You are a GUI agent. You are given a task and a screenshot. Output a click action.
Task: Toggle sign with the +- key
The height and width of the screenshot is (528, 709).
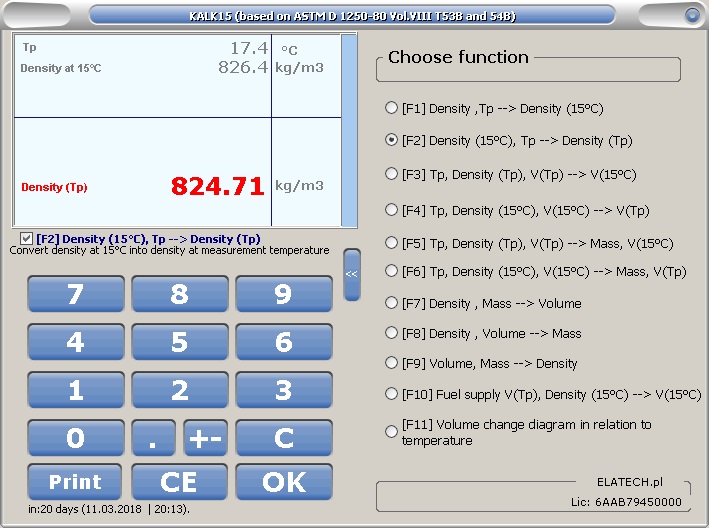pyautogui.click(x=206, y=438)
